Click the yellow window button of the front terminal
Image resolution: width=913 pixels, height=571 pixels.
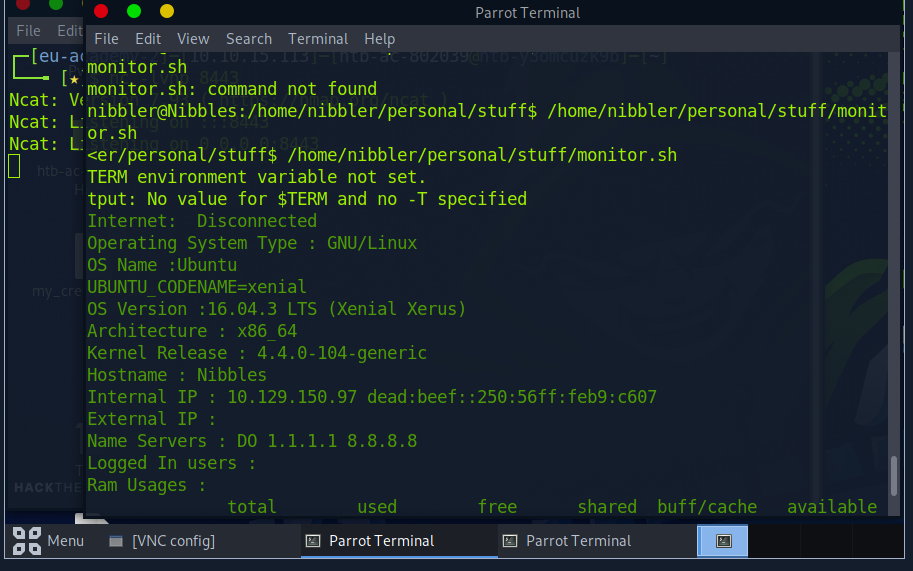coord(167,12)
